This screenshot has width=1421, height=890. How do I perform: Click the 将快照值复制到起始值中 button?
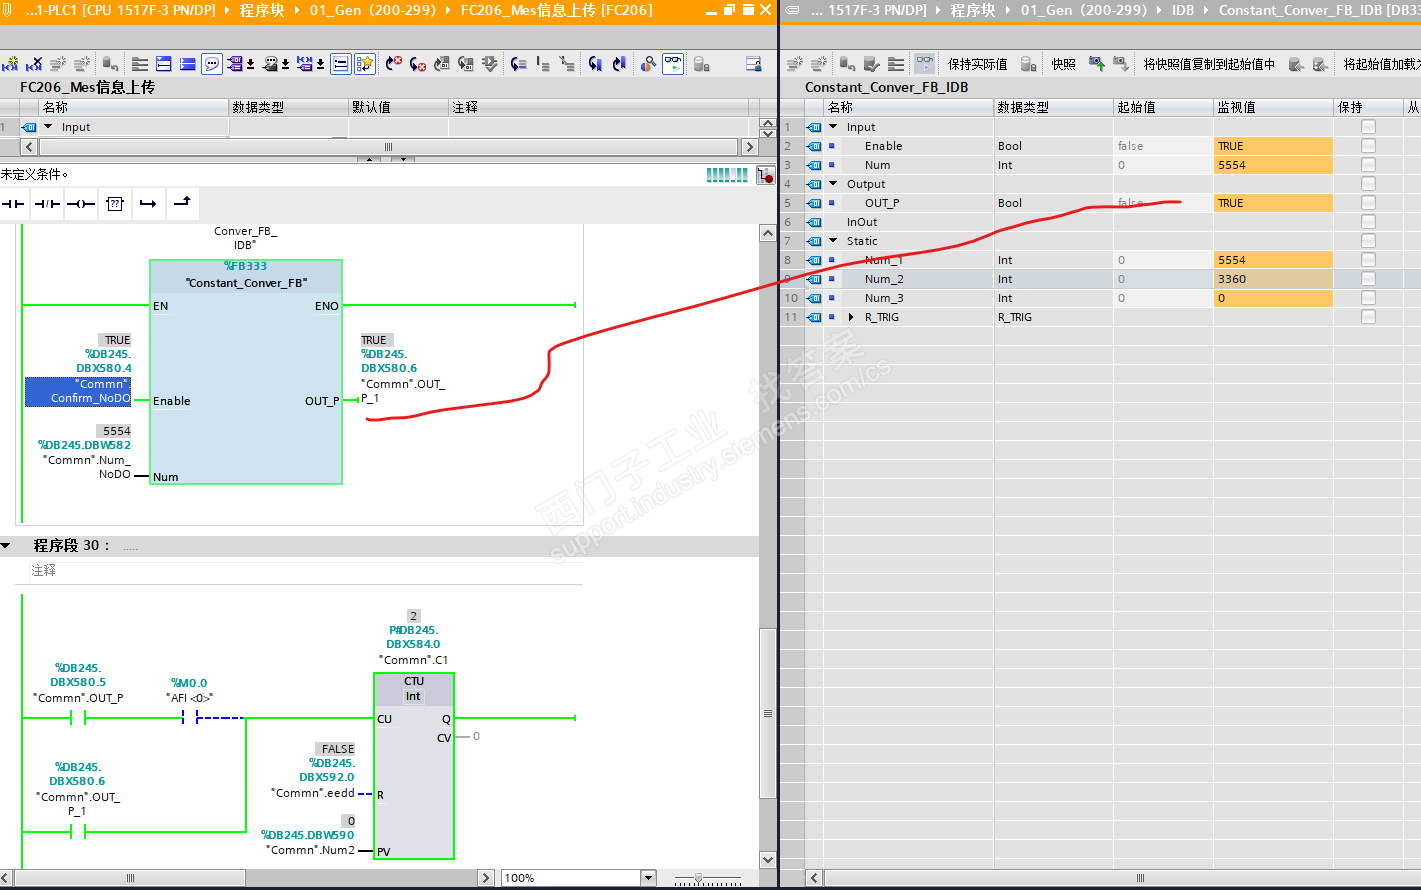(1209, 64)
